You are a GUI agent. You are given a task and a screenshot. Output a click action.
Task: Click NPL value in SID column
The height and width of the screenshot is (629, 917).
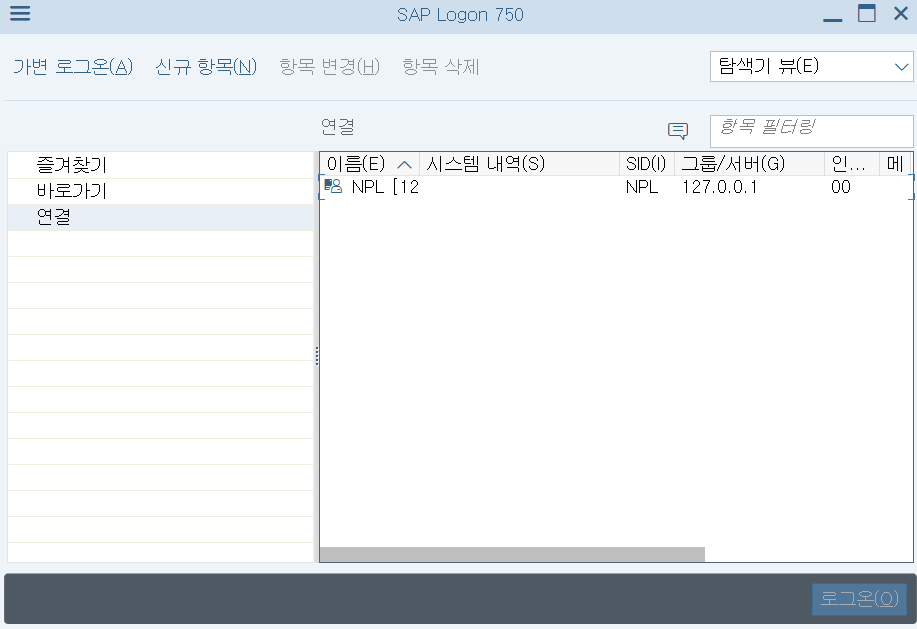coord(642,187)
